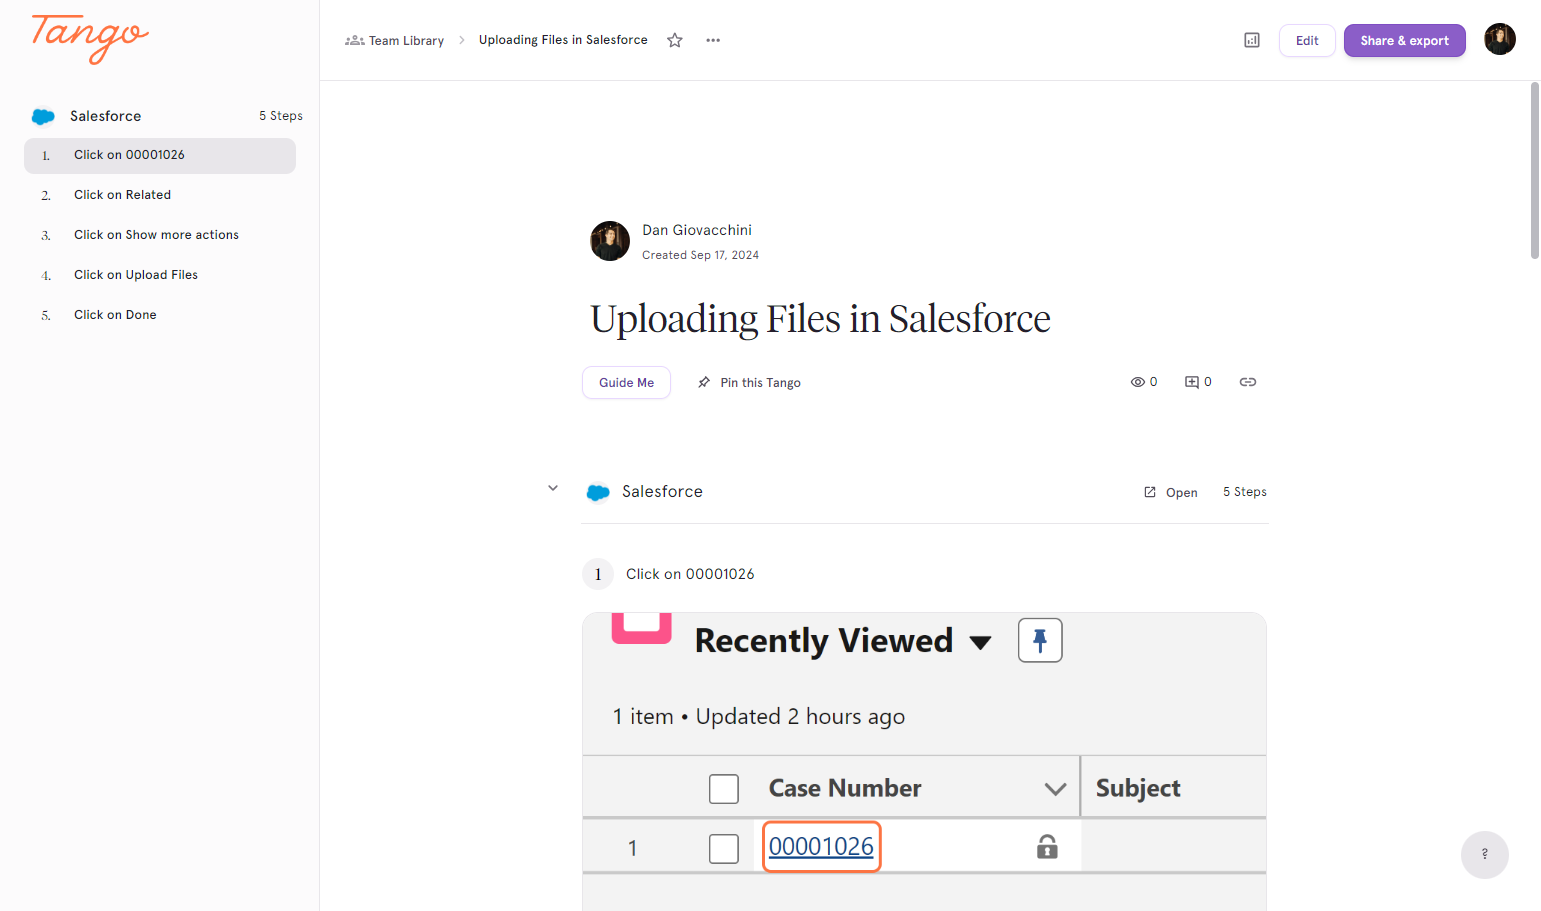Select step 3 Click on Show more actions
This screenshot has width=1541, height=911.
coord(160,235)
